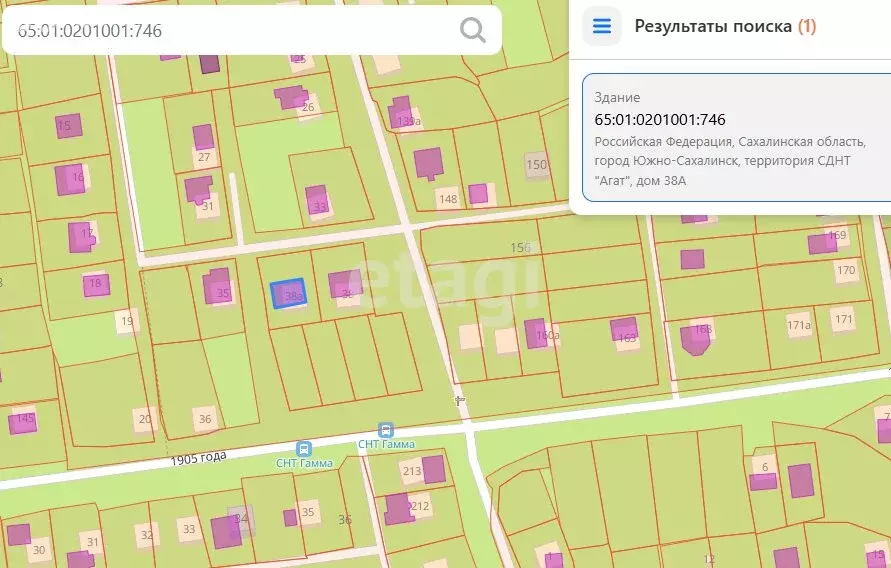This screenshot has width=891, height=568.
Task: Click the parcel labeled 171a
Action: [799, 325]
